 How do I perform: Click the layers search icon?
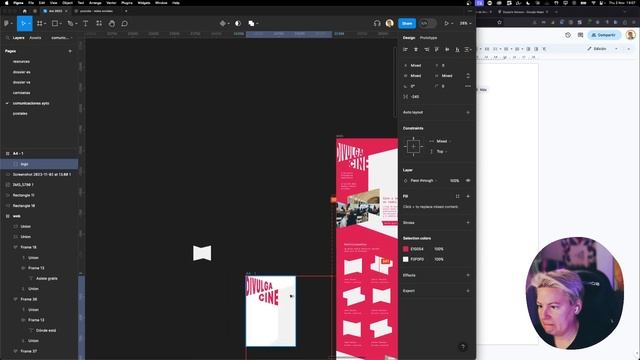(7, 38)
